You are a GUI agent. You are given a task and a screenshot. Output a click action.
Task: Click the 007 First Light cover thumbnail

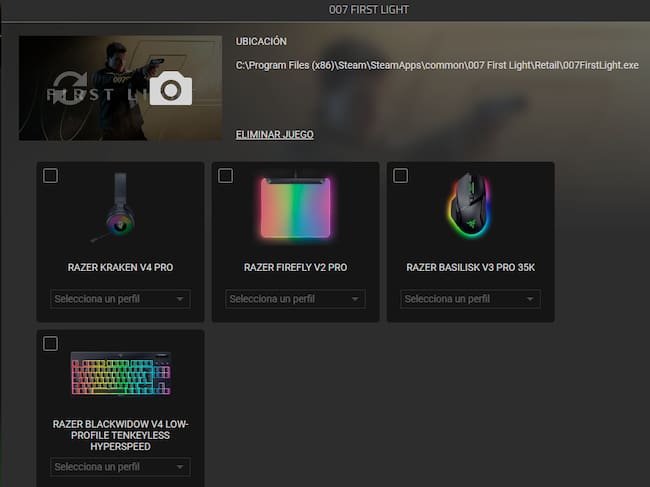pos(120,88)
